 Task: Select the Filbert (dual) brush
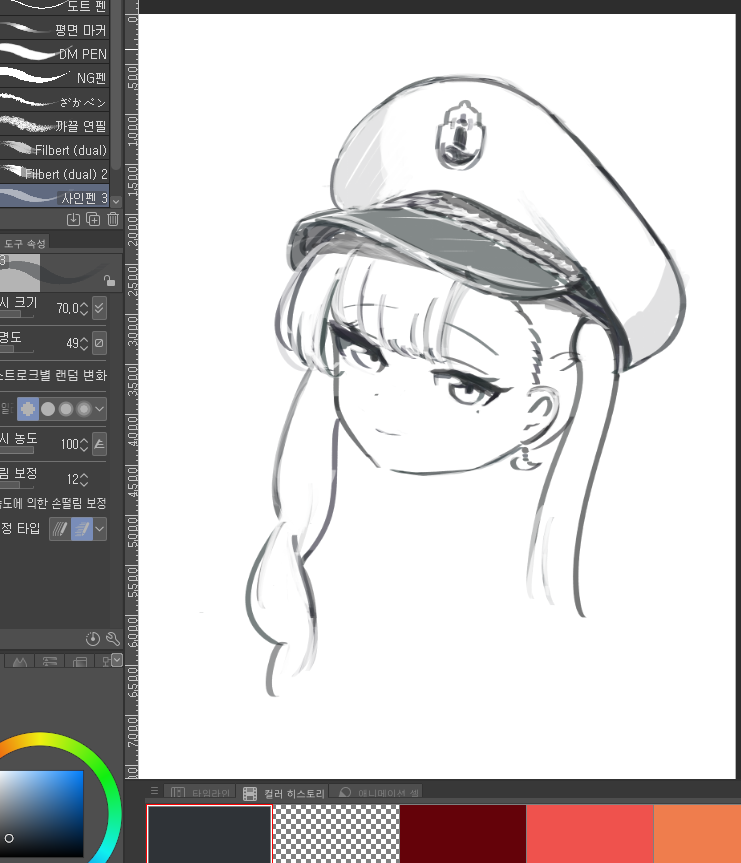tap(55, 150)
